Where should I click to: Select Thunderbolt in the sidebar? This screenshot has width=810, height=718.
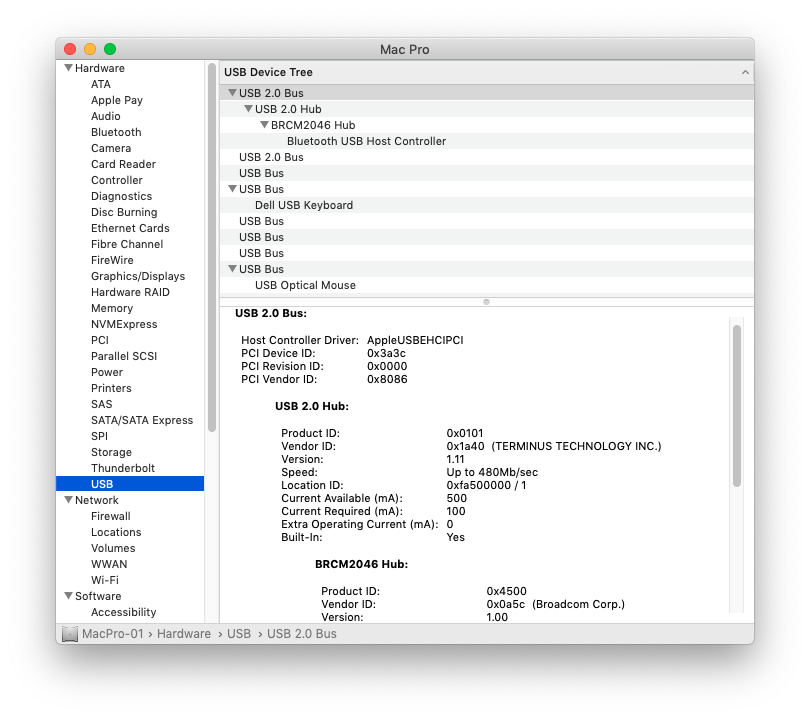coord(123,469)
